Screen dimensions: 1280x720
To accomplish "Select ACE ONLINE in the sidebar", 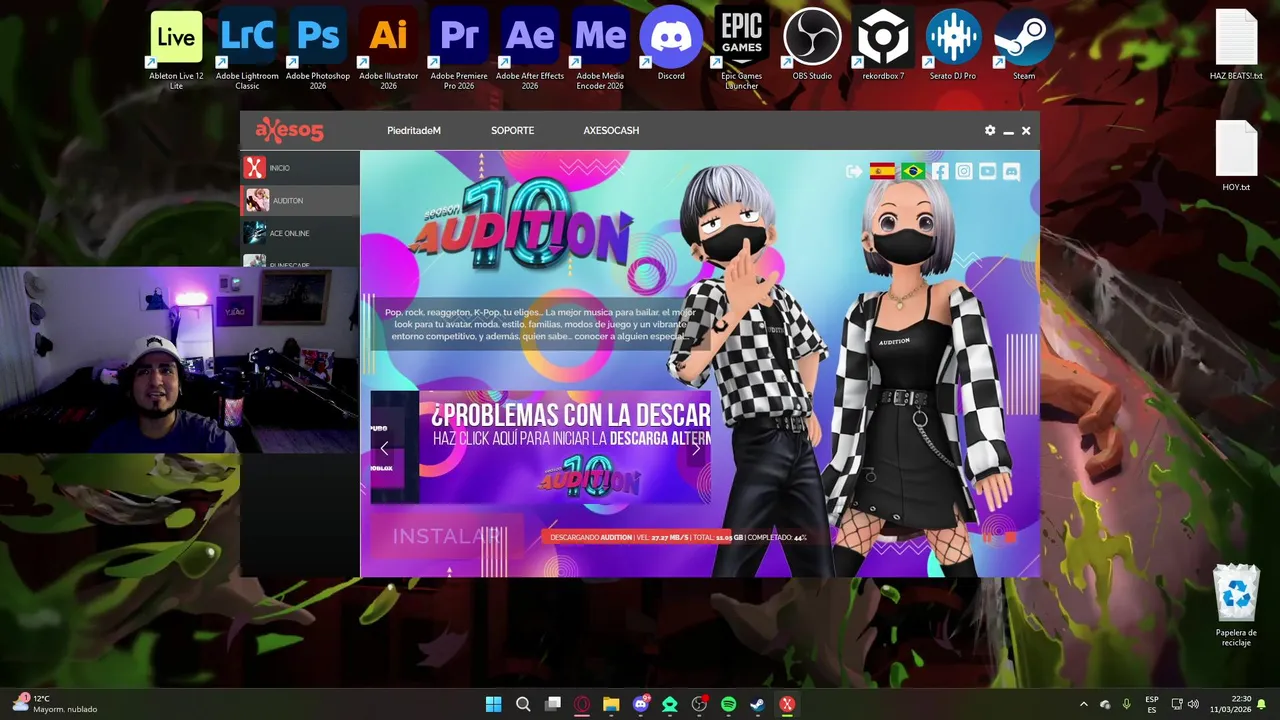I will [300, 233].
